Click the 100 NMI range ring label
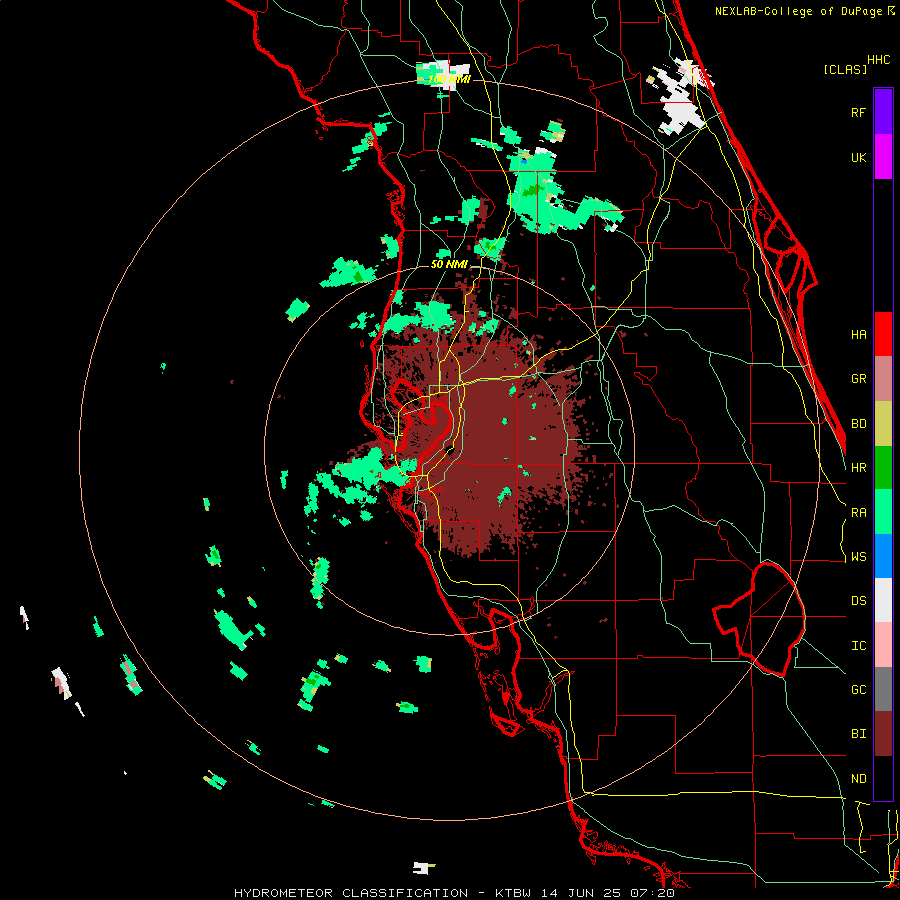This screenshot has height=900, width=900. [x=449, y=79]
